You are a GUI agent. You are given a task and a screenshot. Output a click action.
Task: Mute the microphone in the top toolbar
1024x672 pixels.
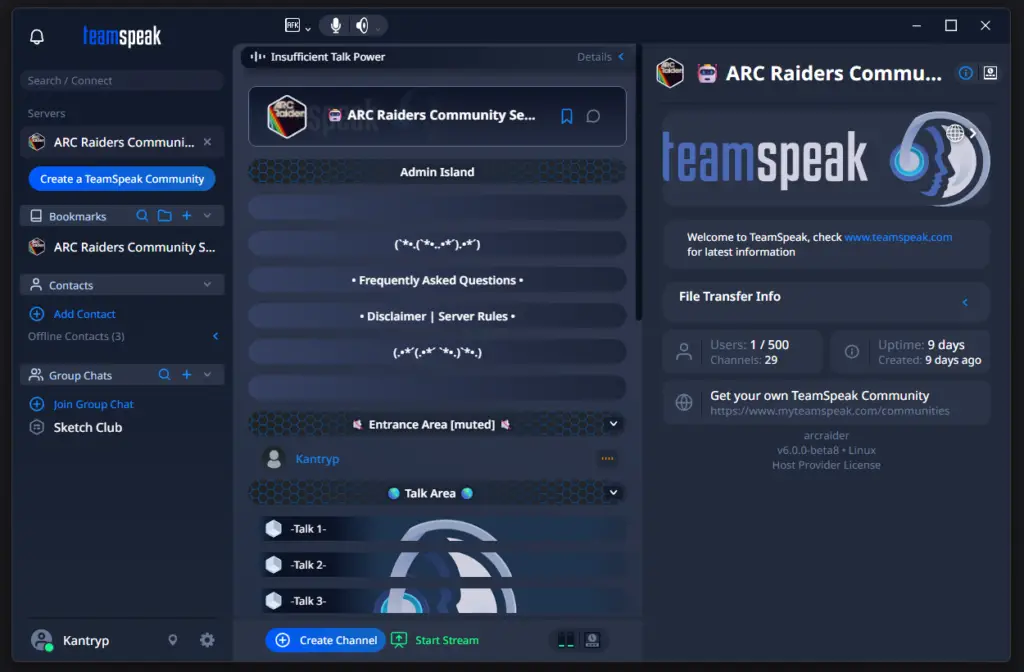pyautogui.click(x=335, y=26)
